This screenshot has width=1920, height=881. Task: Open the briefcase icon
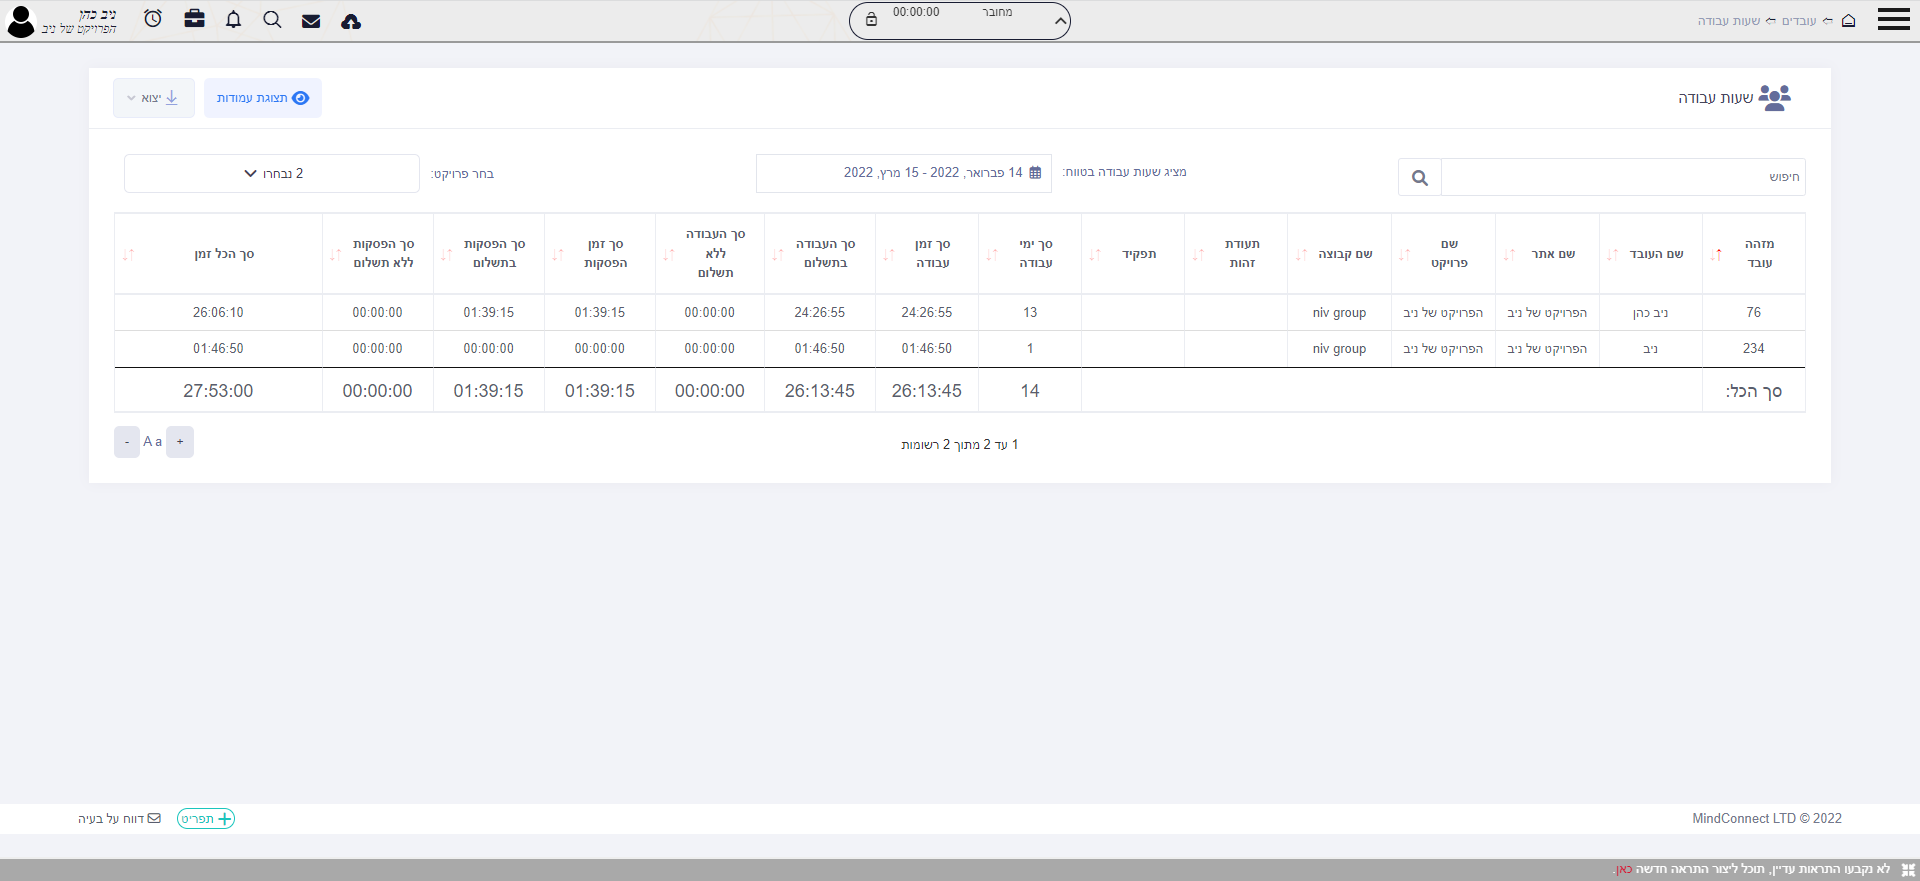click(194, 19)
